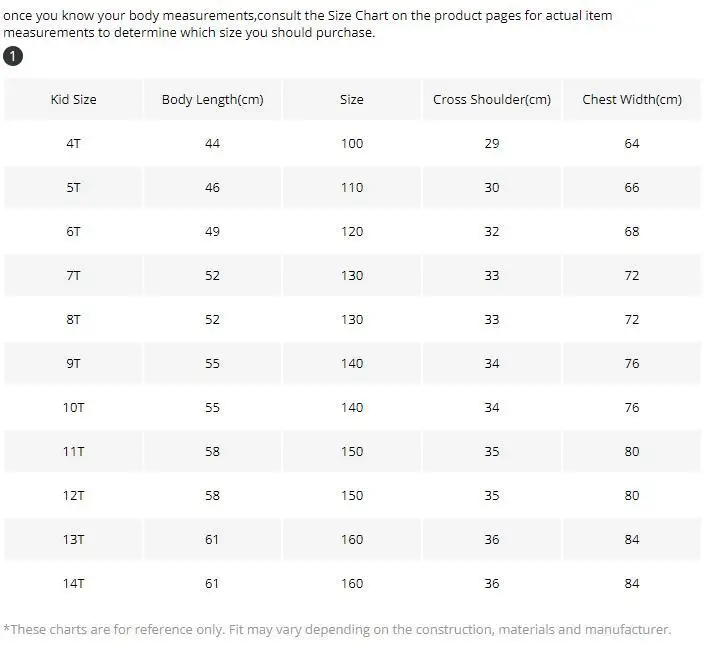Click the reference-only disclaimer text
The image size is (711, 648).
[337, 630]
